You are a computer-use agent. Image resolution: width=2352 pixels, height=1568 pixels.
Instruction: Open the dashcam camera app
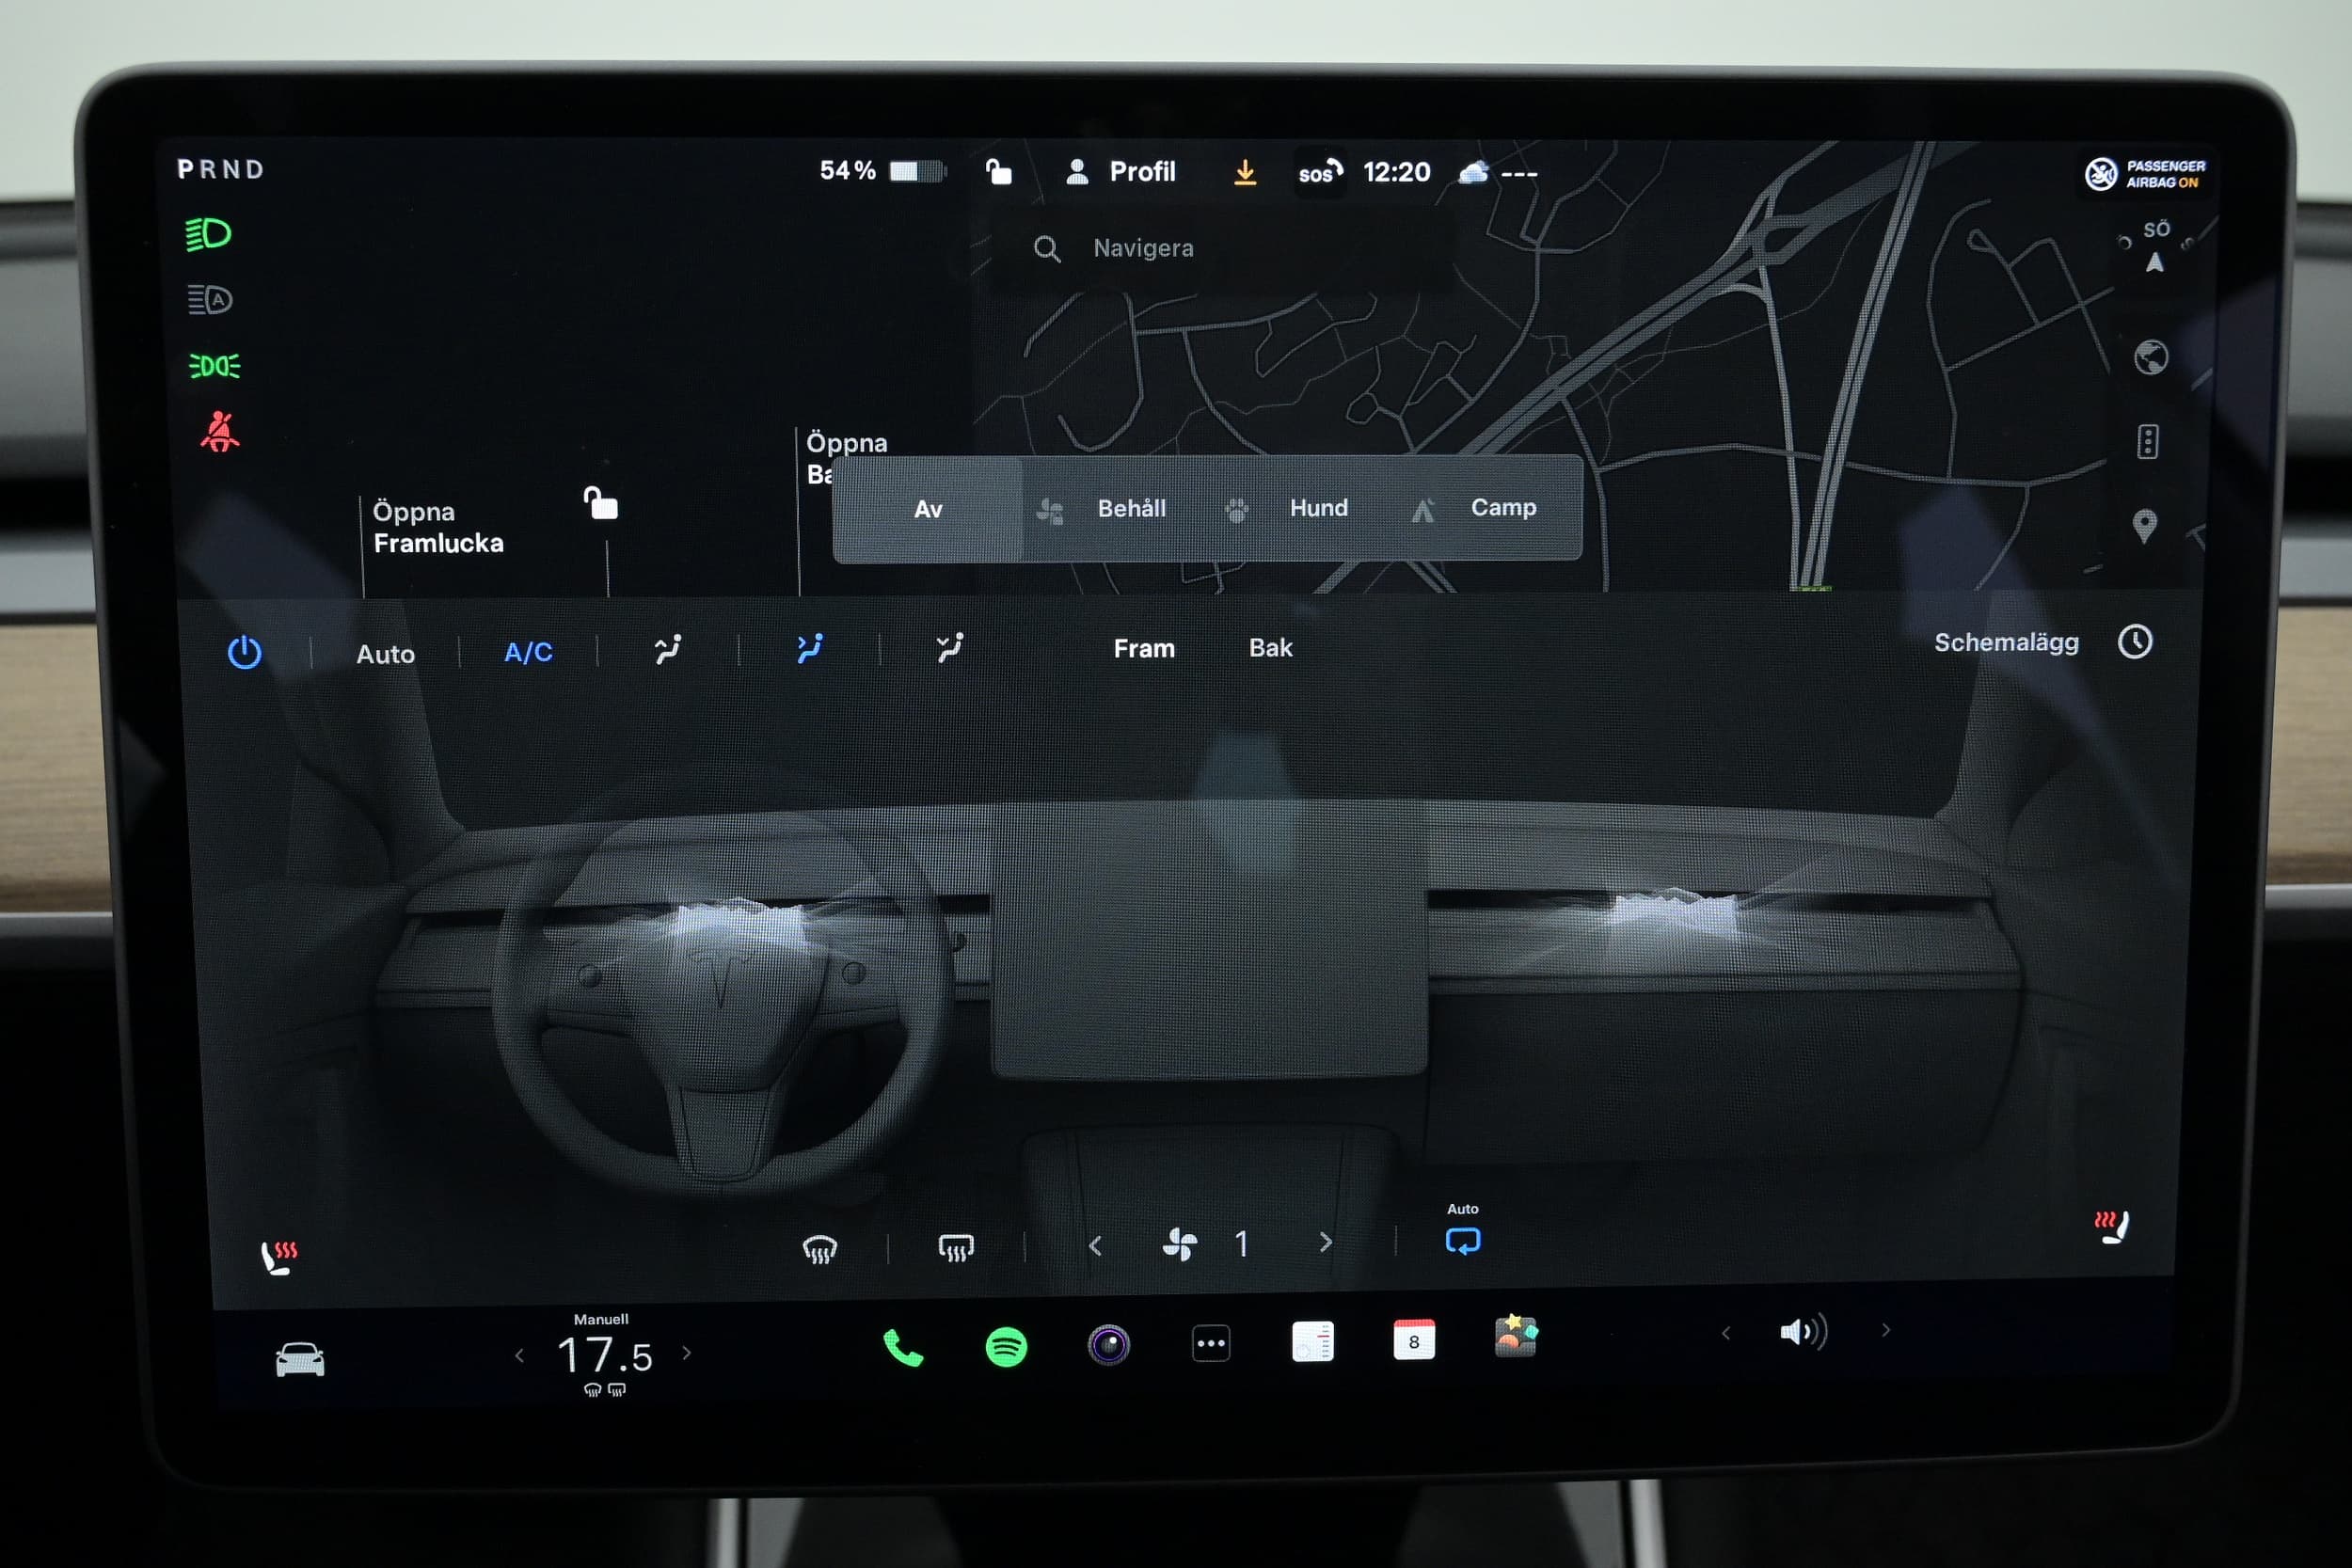pyautogui.click(x=1108, y=1345)
